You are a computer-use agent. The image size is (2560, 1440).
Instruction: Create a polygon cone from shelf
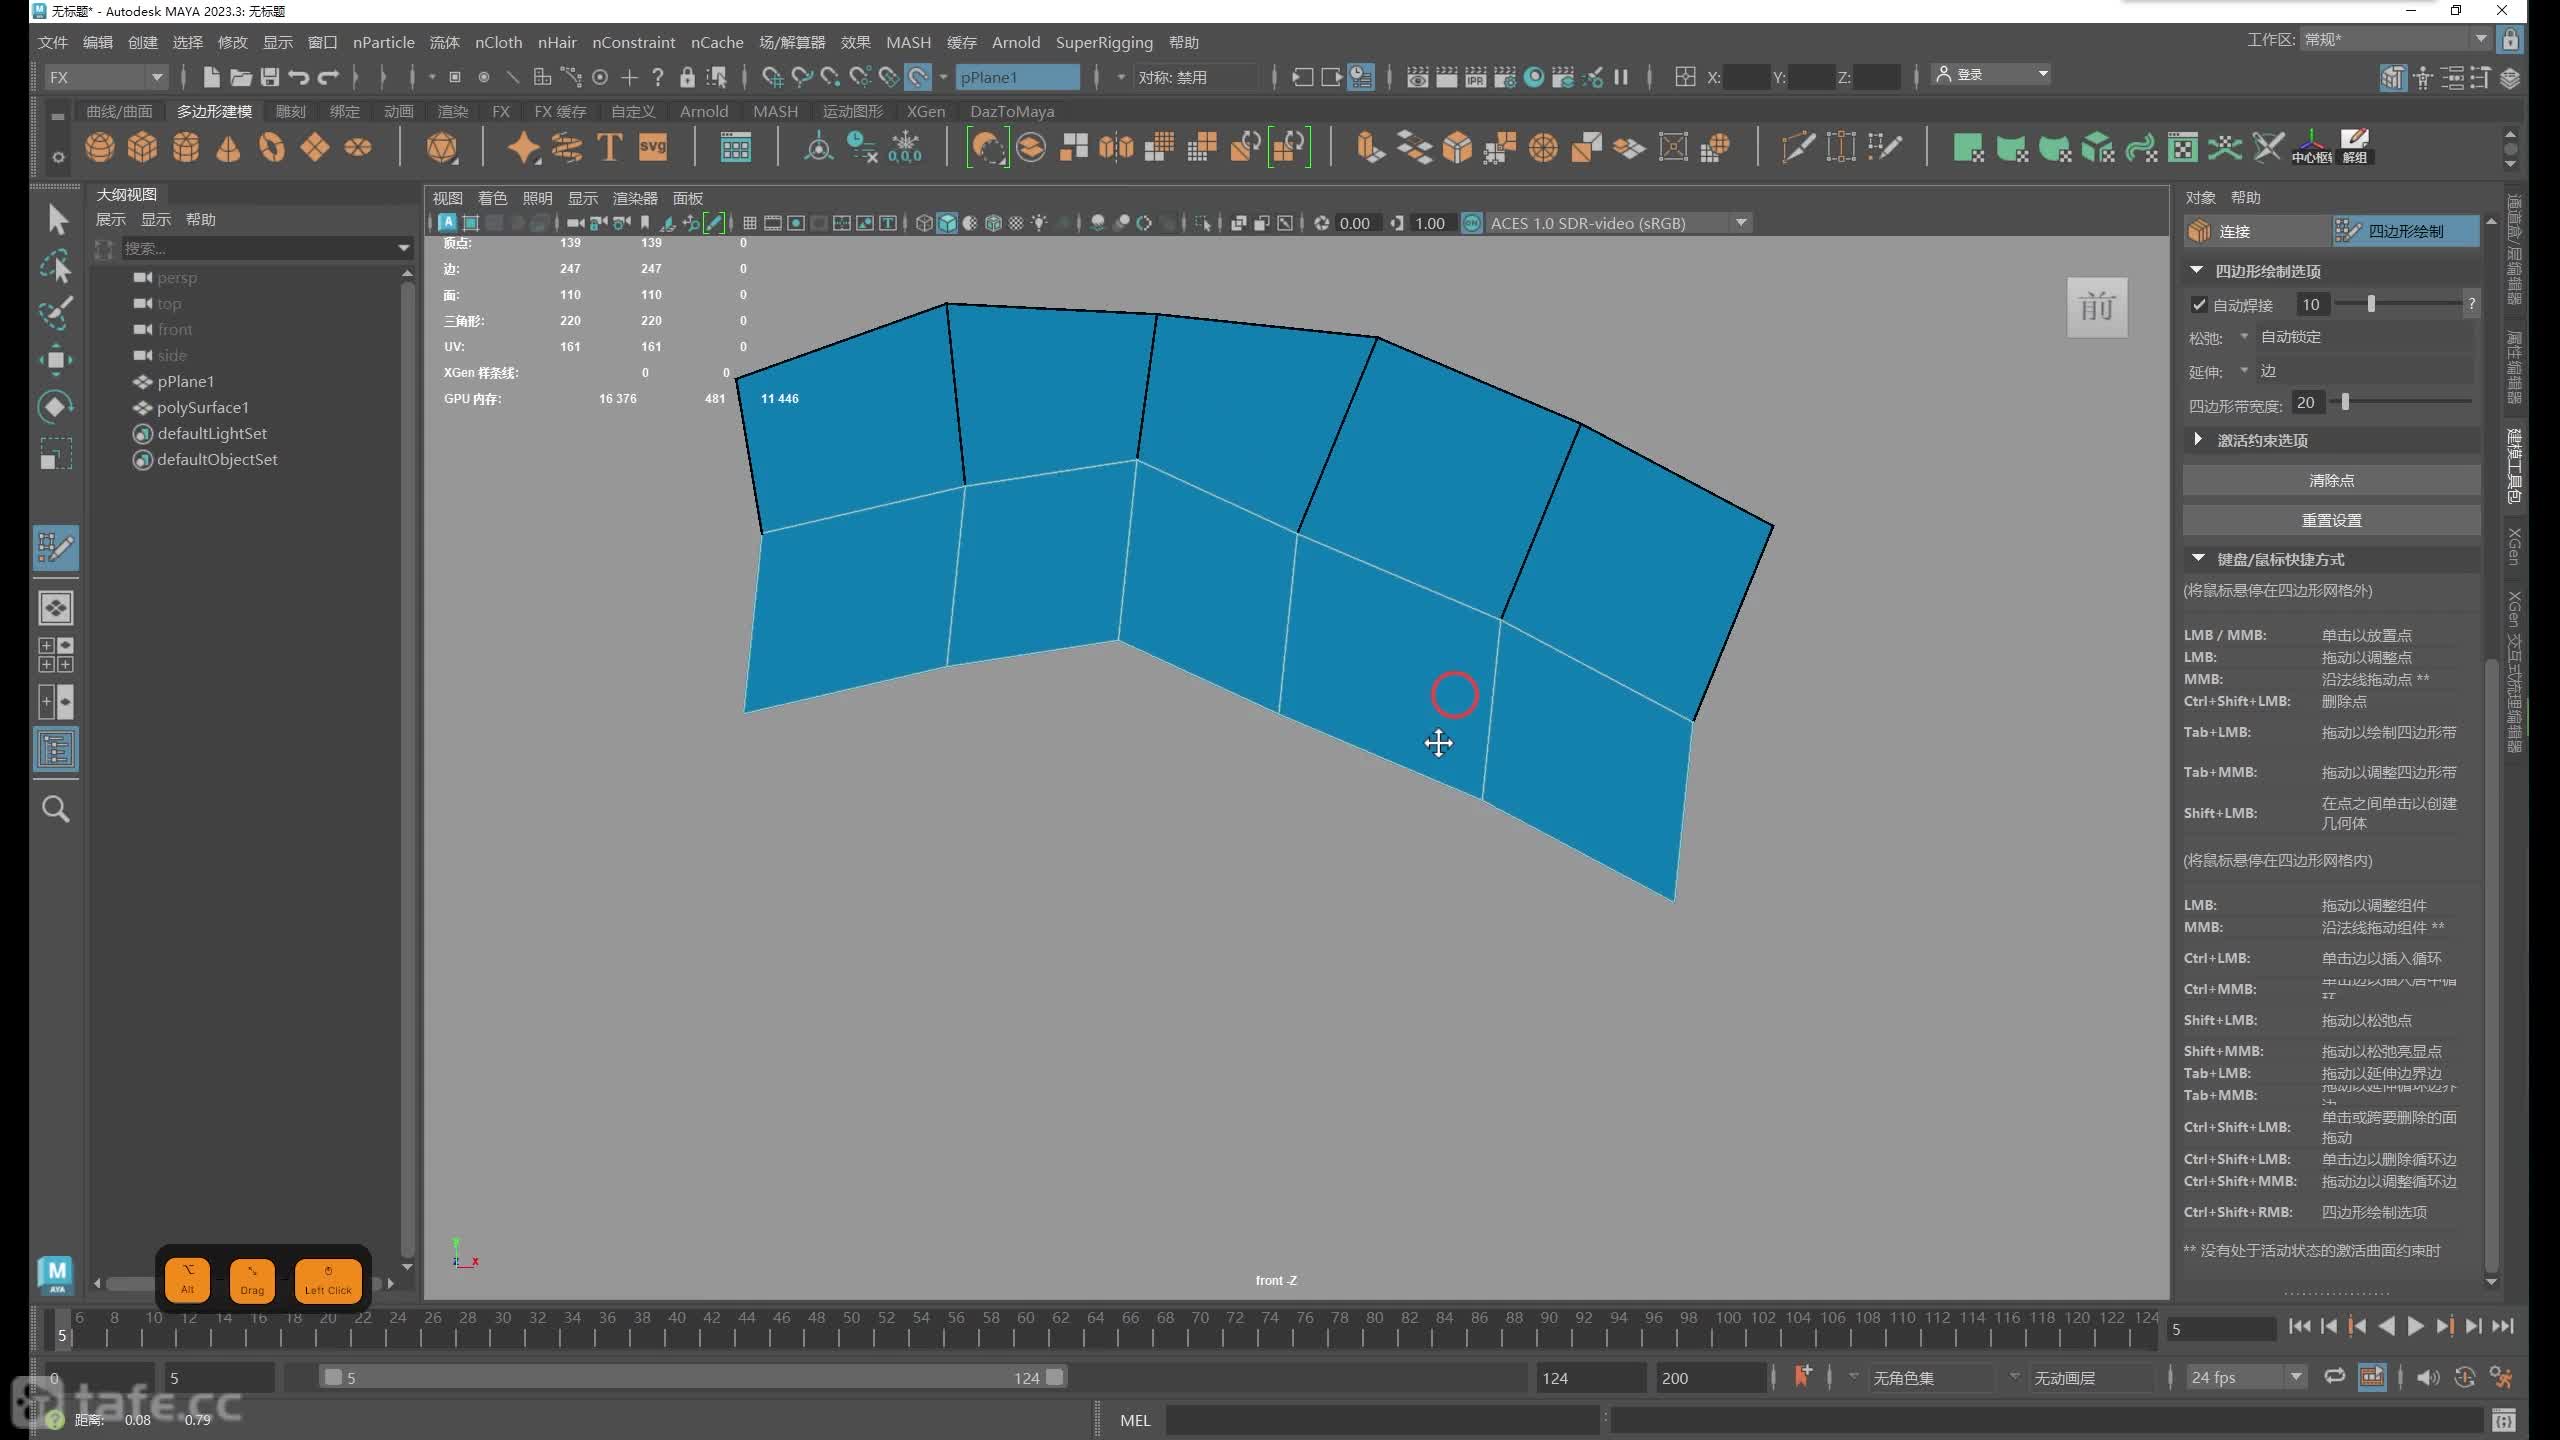point(228,148)
